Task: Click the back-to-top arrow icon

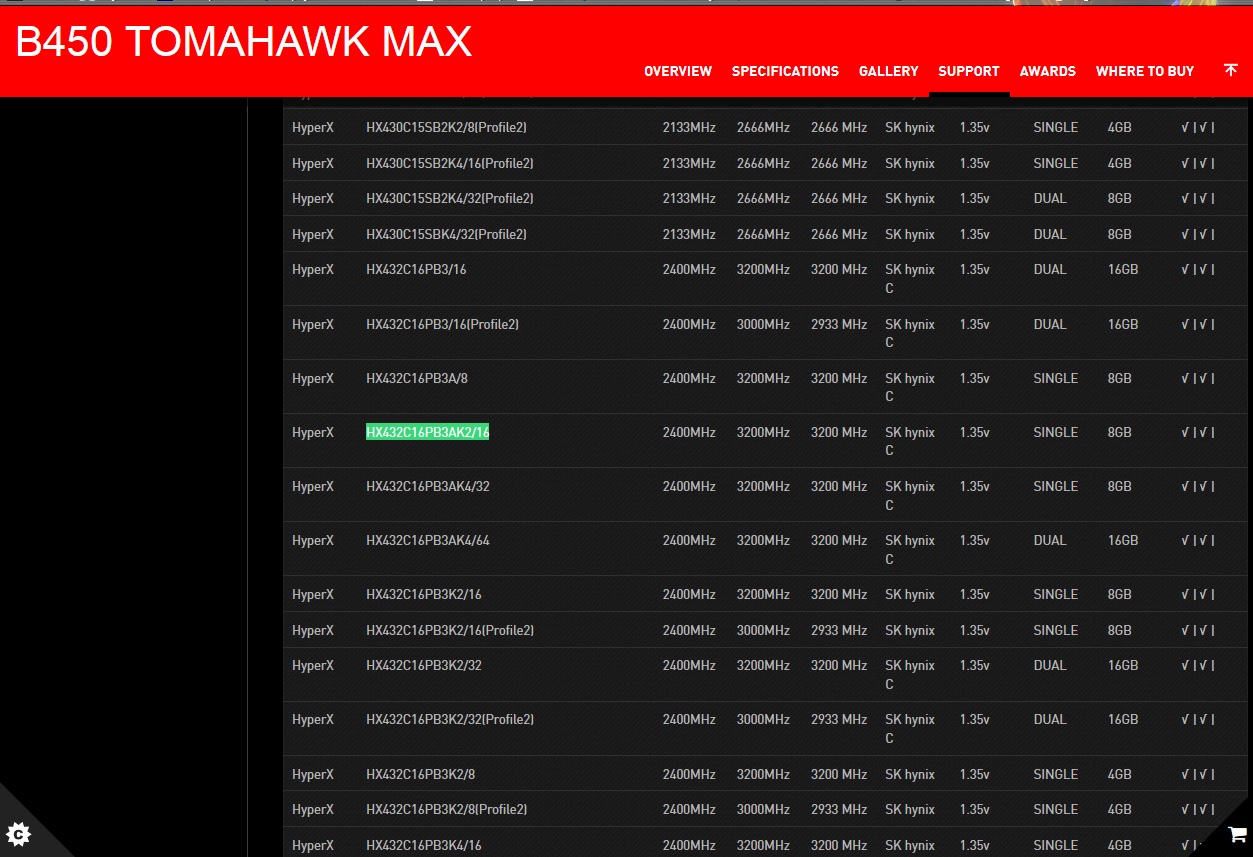Action: [x=1231, y=70]
